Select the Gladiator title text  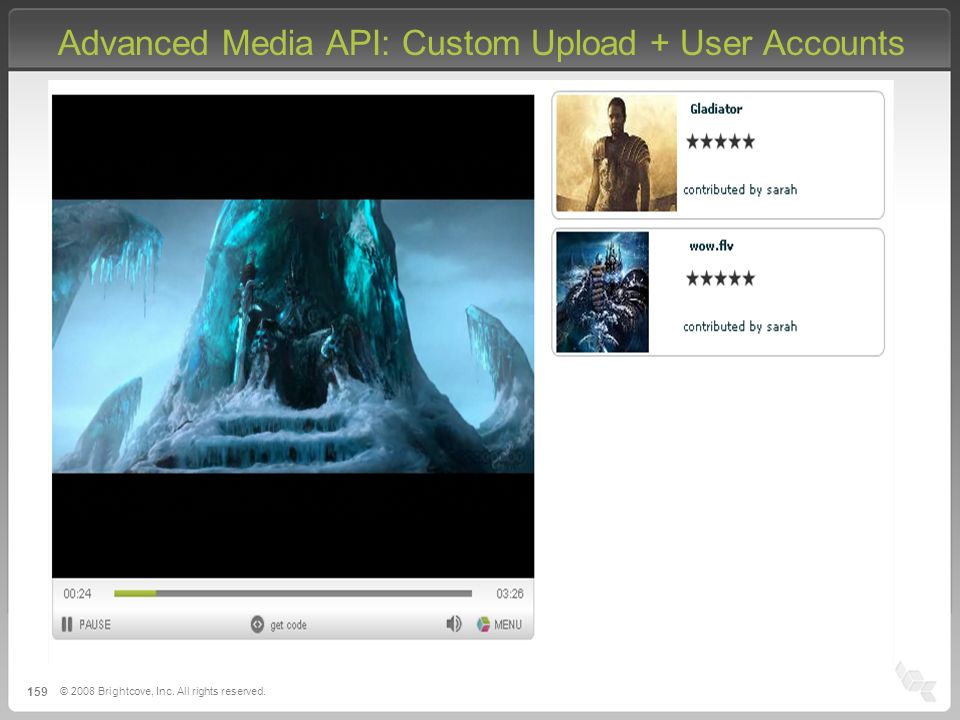tap(716, 109)
